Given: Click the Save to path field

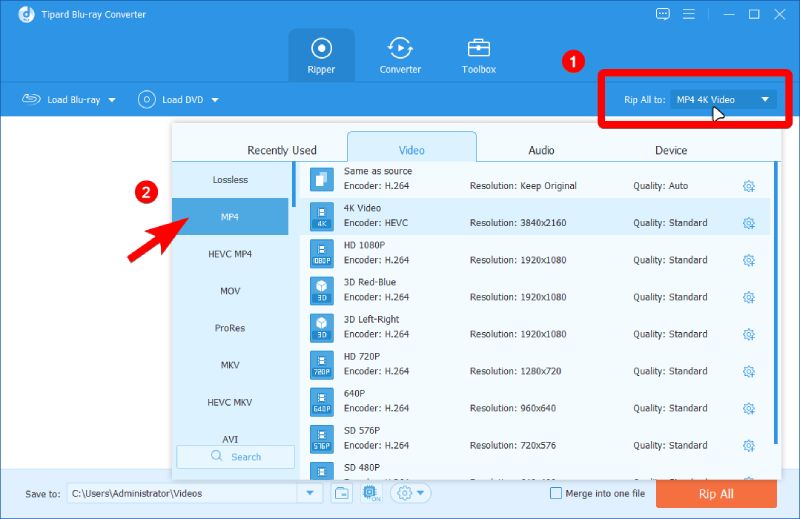Looking at the screenshot, I should tap(182, 493).
